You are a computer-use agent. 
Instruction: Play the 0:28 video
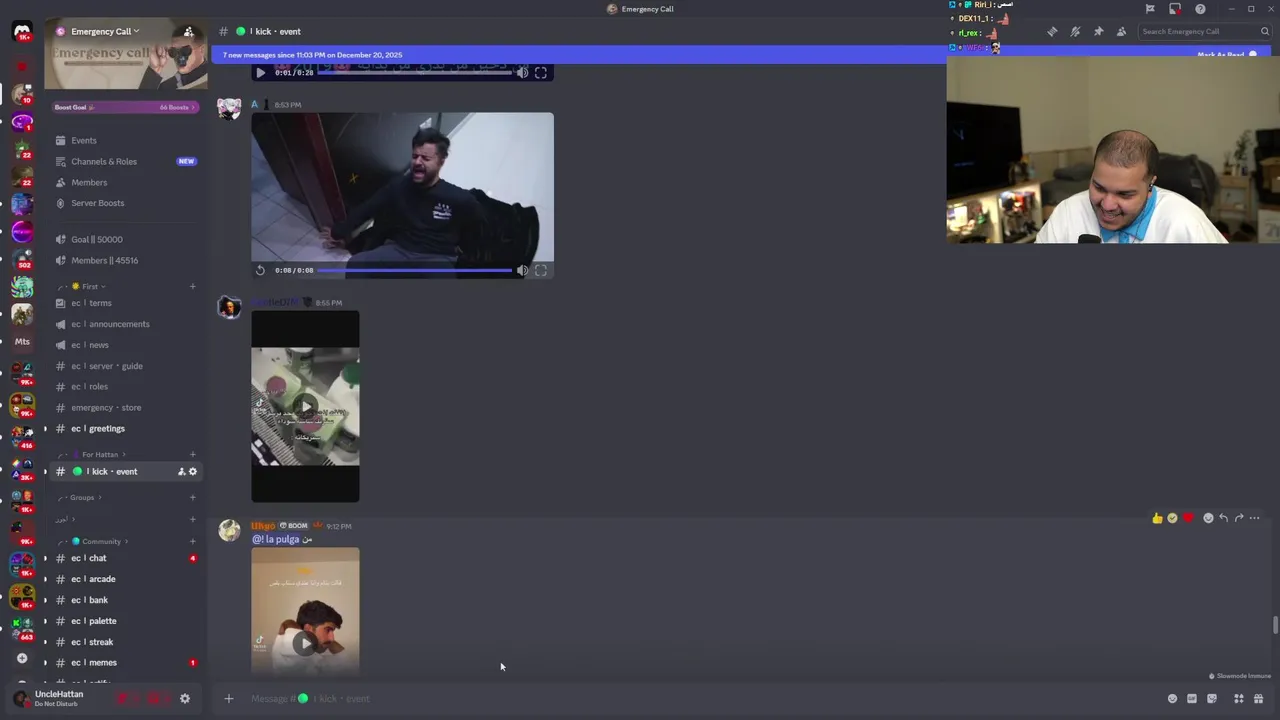260,72
